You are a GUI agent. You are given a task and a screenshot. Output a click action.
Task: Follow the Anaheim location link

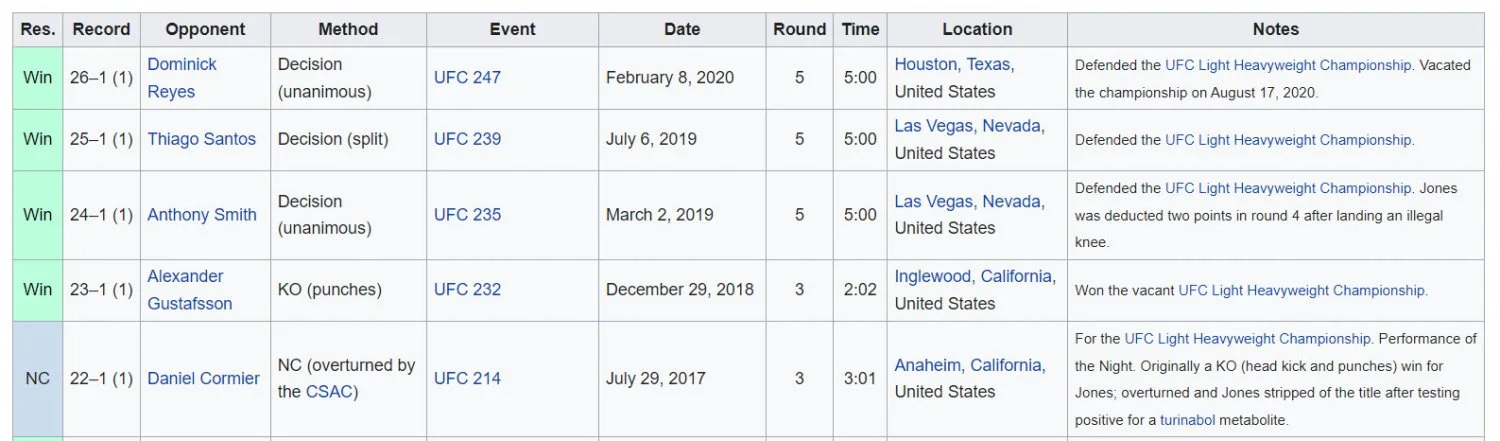coord(928,365)
